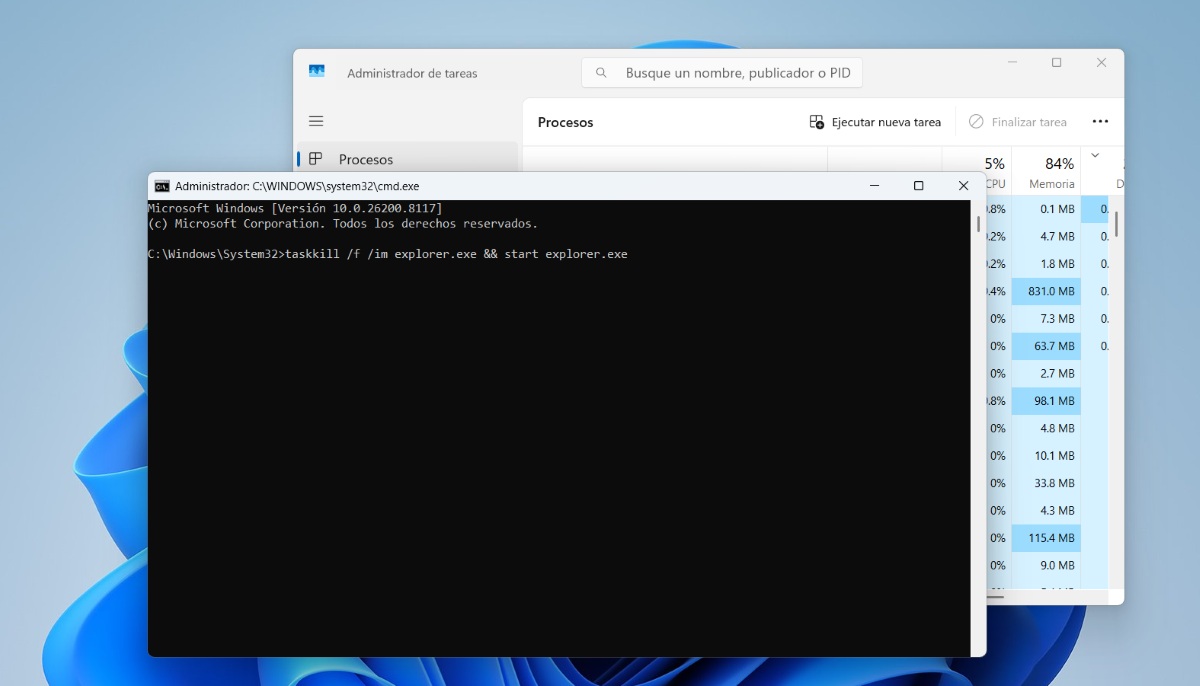Minimize the cmd.exe window

click(874, 186)
